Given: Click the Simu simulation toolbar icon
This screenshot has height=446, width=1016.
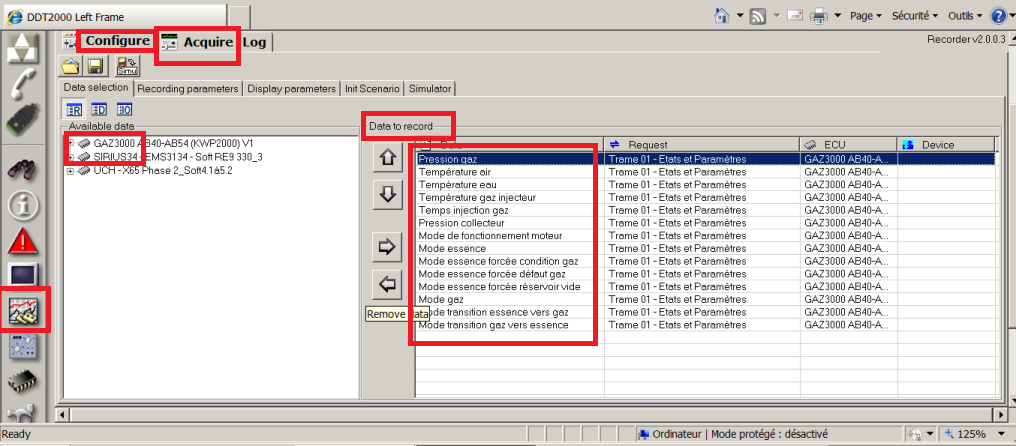Looking at the screenshot, I should (x=128, y=67).
